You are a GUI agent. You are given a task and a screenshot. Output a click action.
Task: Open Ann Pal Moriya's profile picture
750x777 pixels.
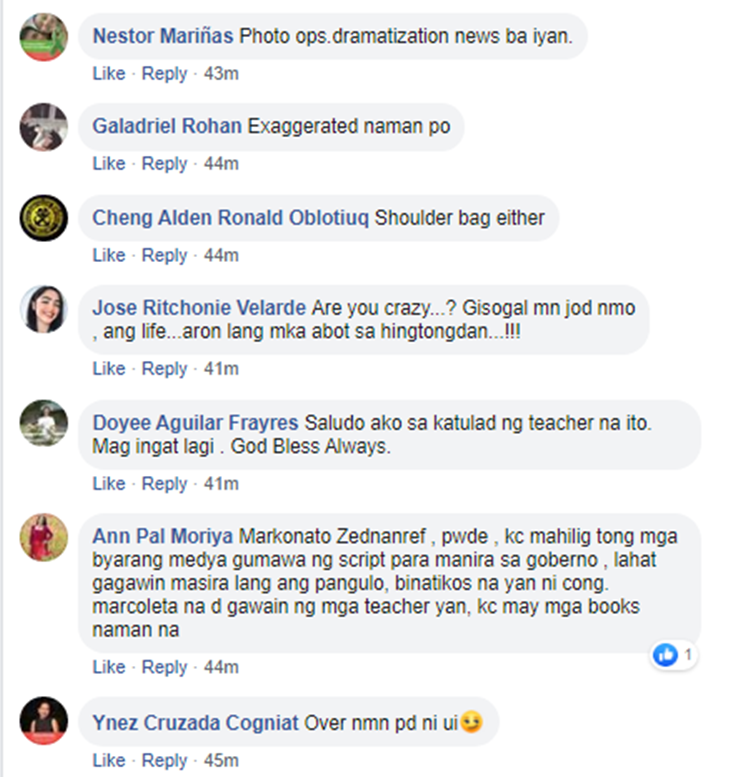[44, 537]
